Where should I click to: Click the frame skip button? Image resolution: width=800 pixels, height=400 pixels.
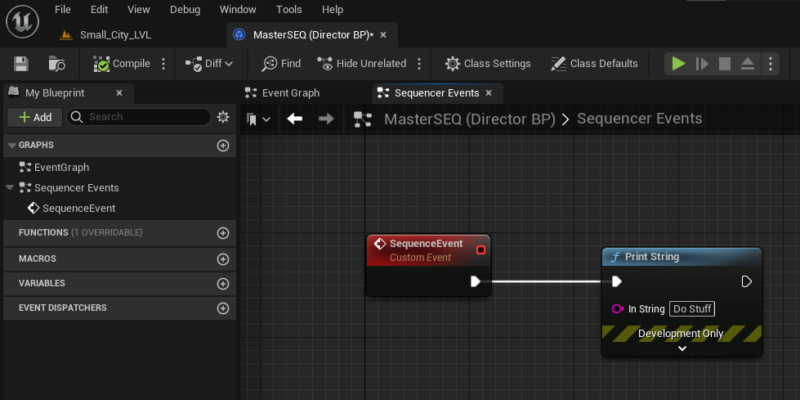point(702,64)
